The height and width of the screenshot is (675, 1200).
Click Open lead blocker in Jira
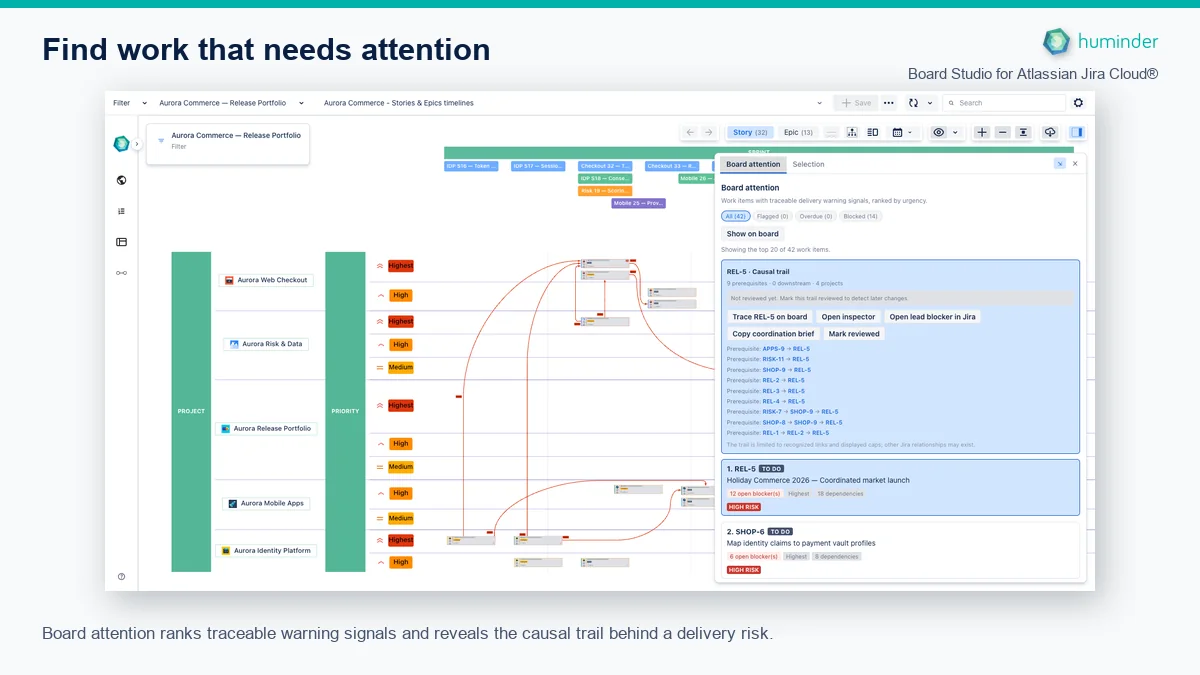(x=932, y=317)
